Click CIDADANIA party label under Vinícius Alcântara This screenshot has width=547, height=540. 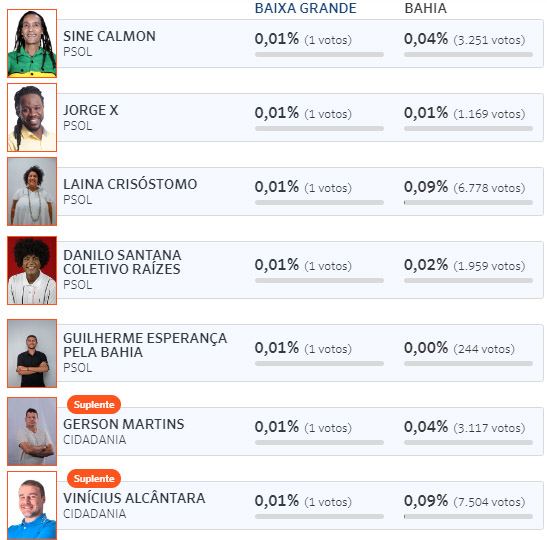95,513
